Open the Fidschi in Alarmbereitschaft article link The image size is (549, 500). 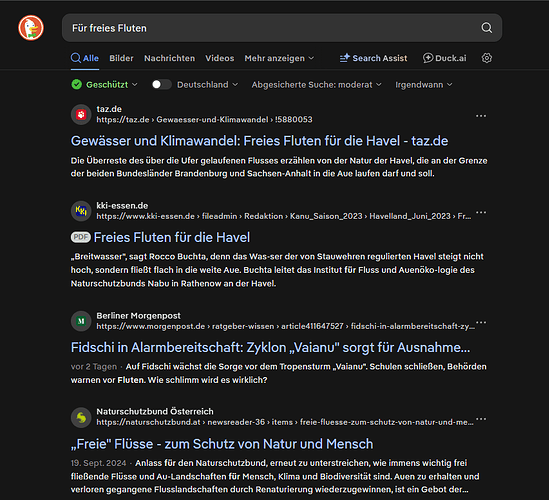click(270, 347)
